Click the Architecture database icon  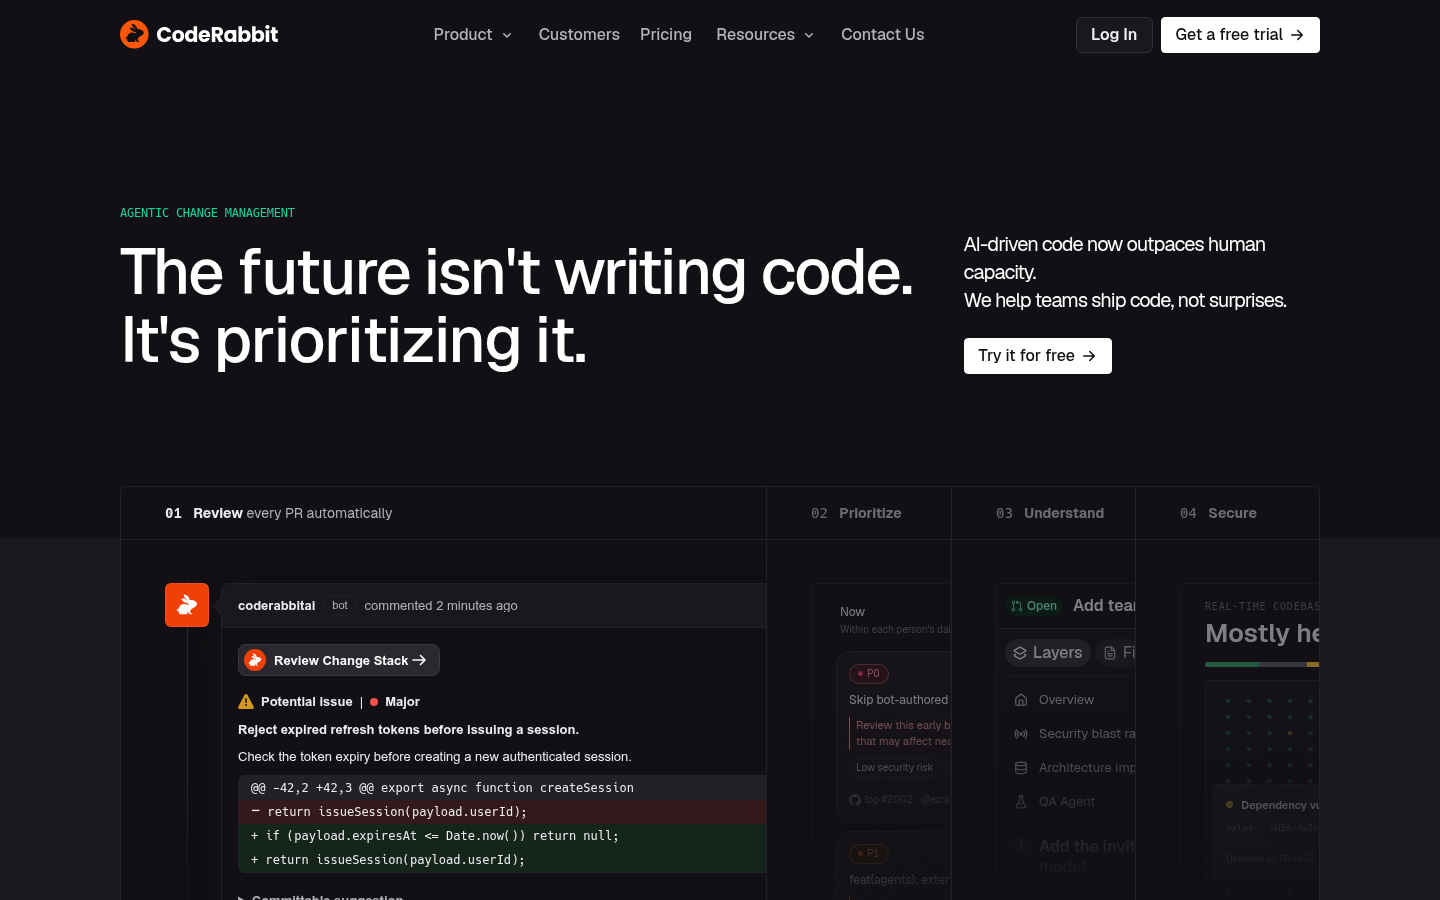tap(1021, 768)
